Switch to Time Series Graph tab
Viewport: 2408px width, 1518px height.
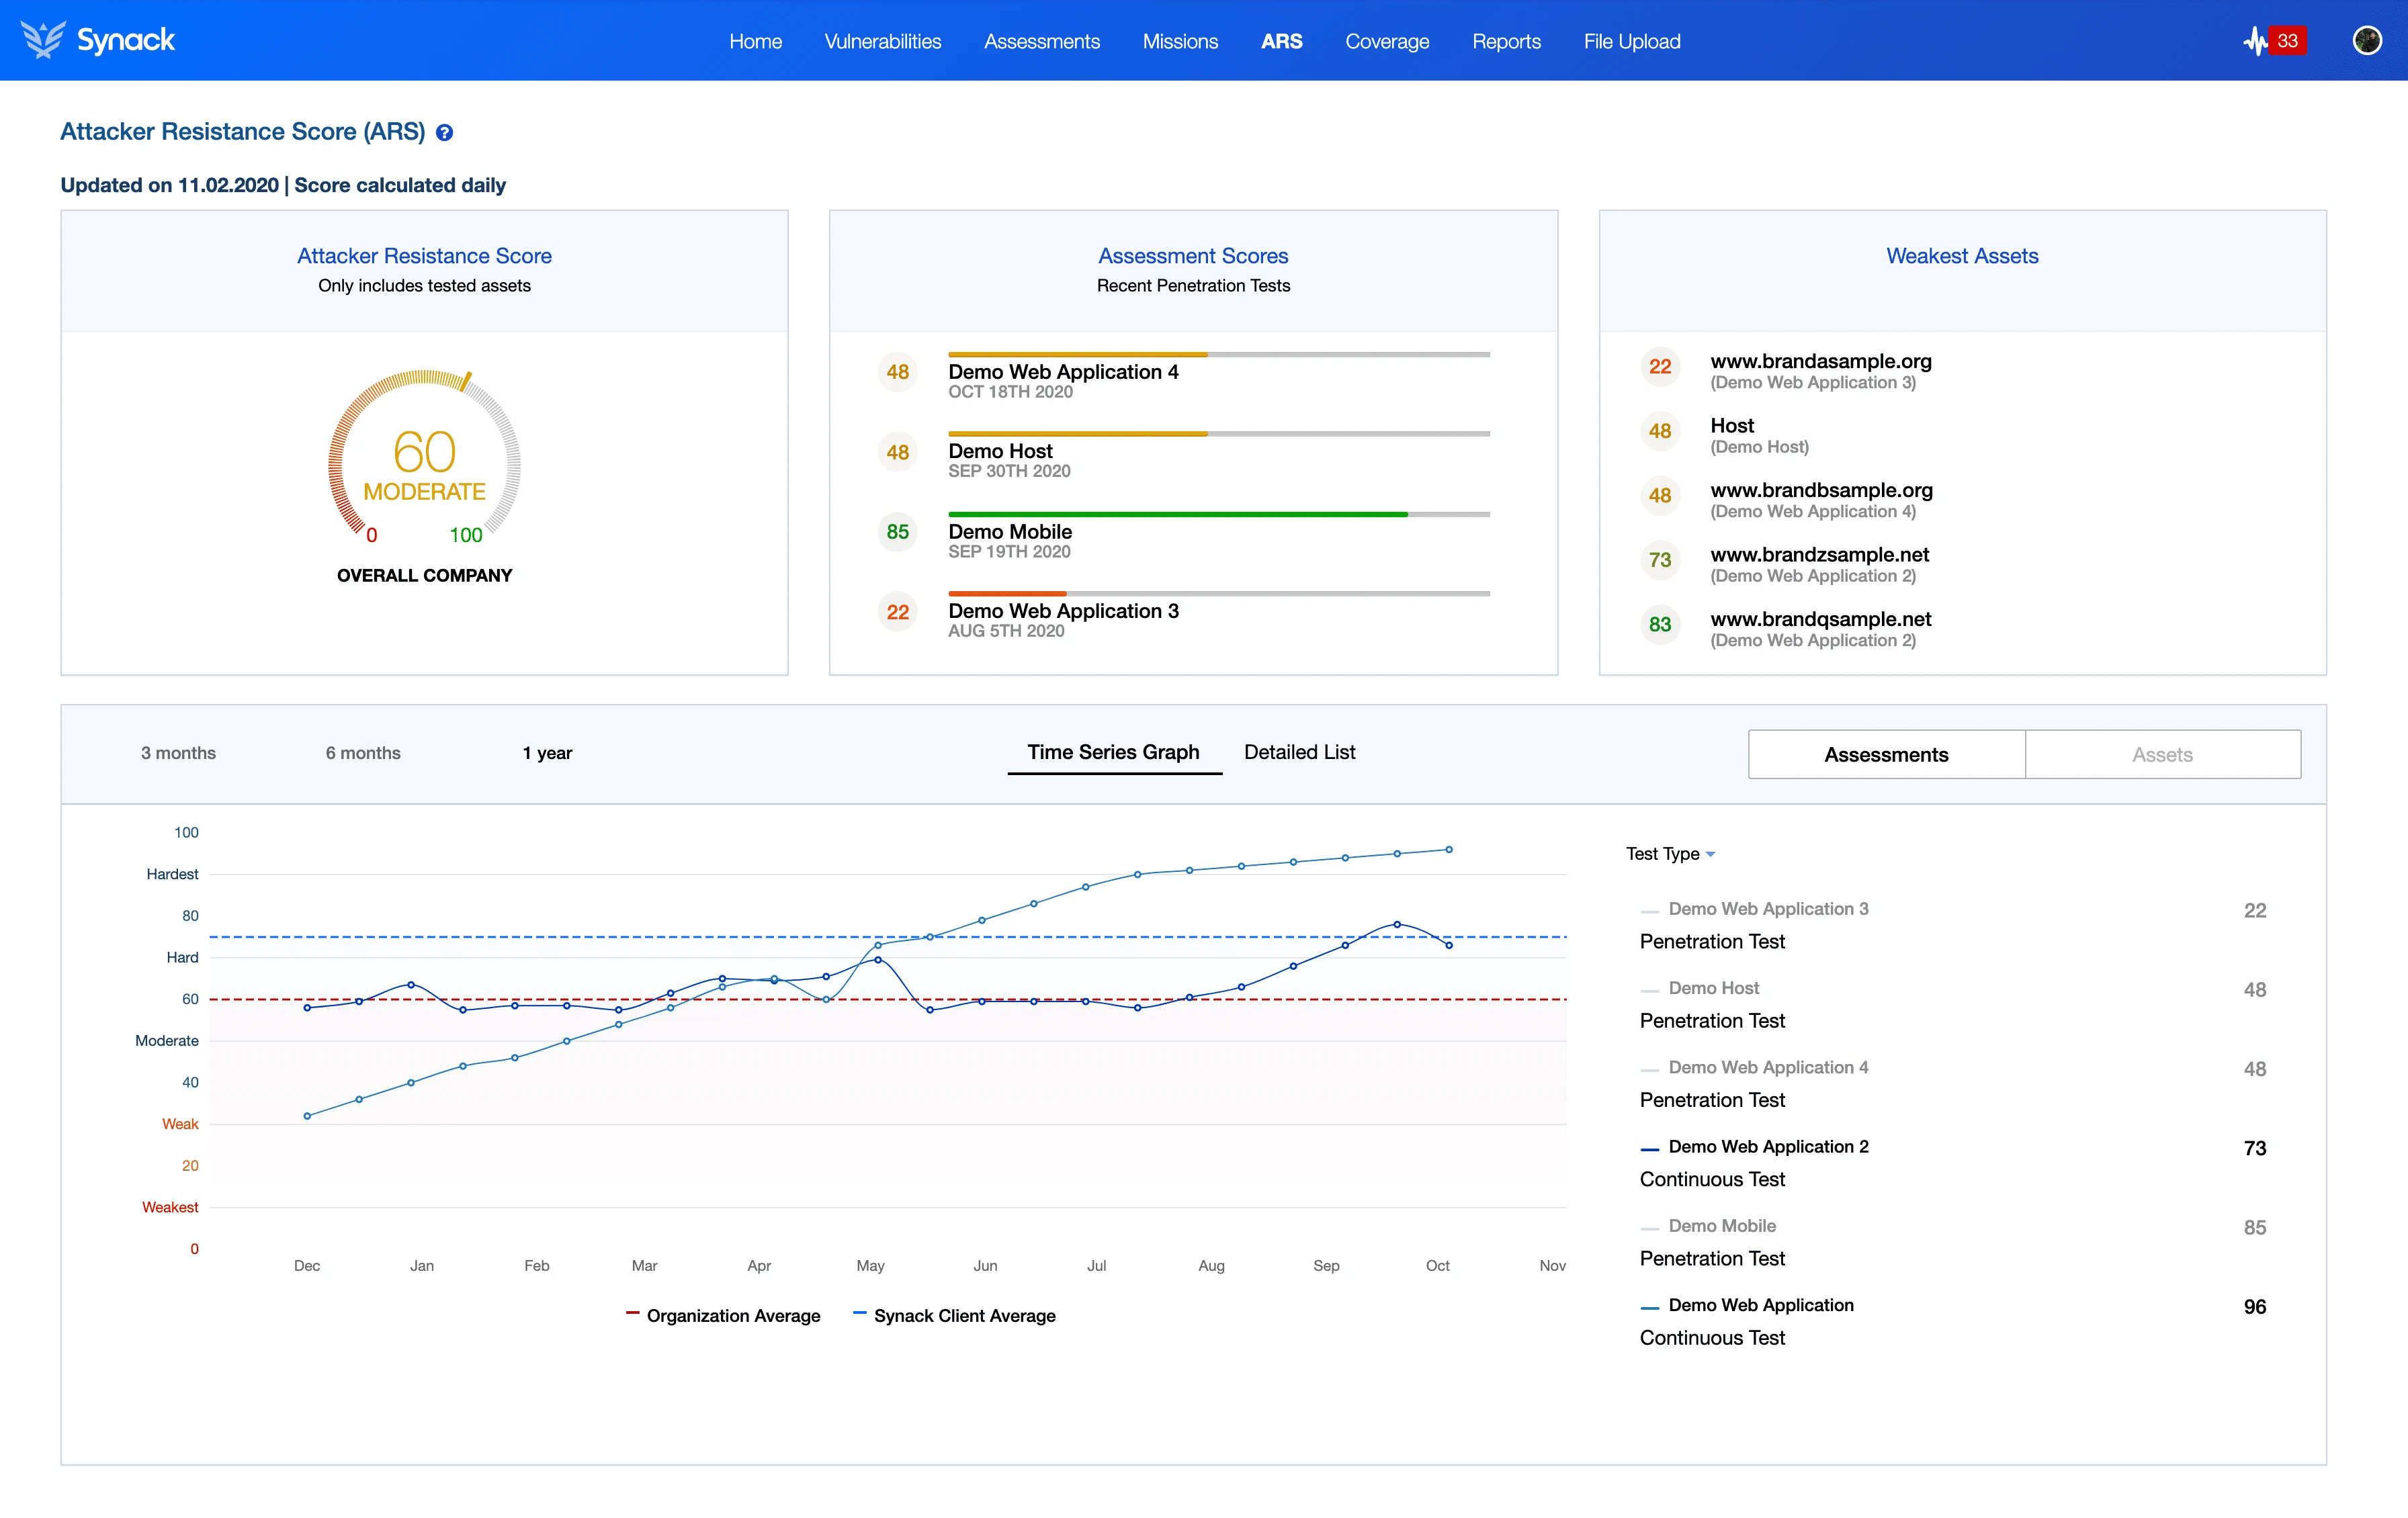pyautogui.click(x=1113, y=753)
